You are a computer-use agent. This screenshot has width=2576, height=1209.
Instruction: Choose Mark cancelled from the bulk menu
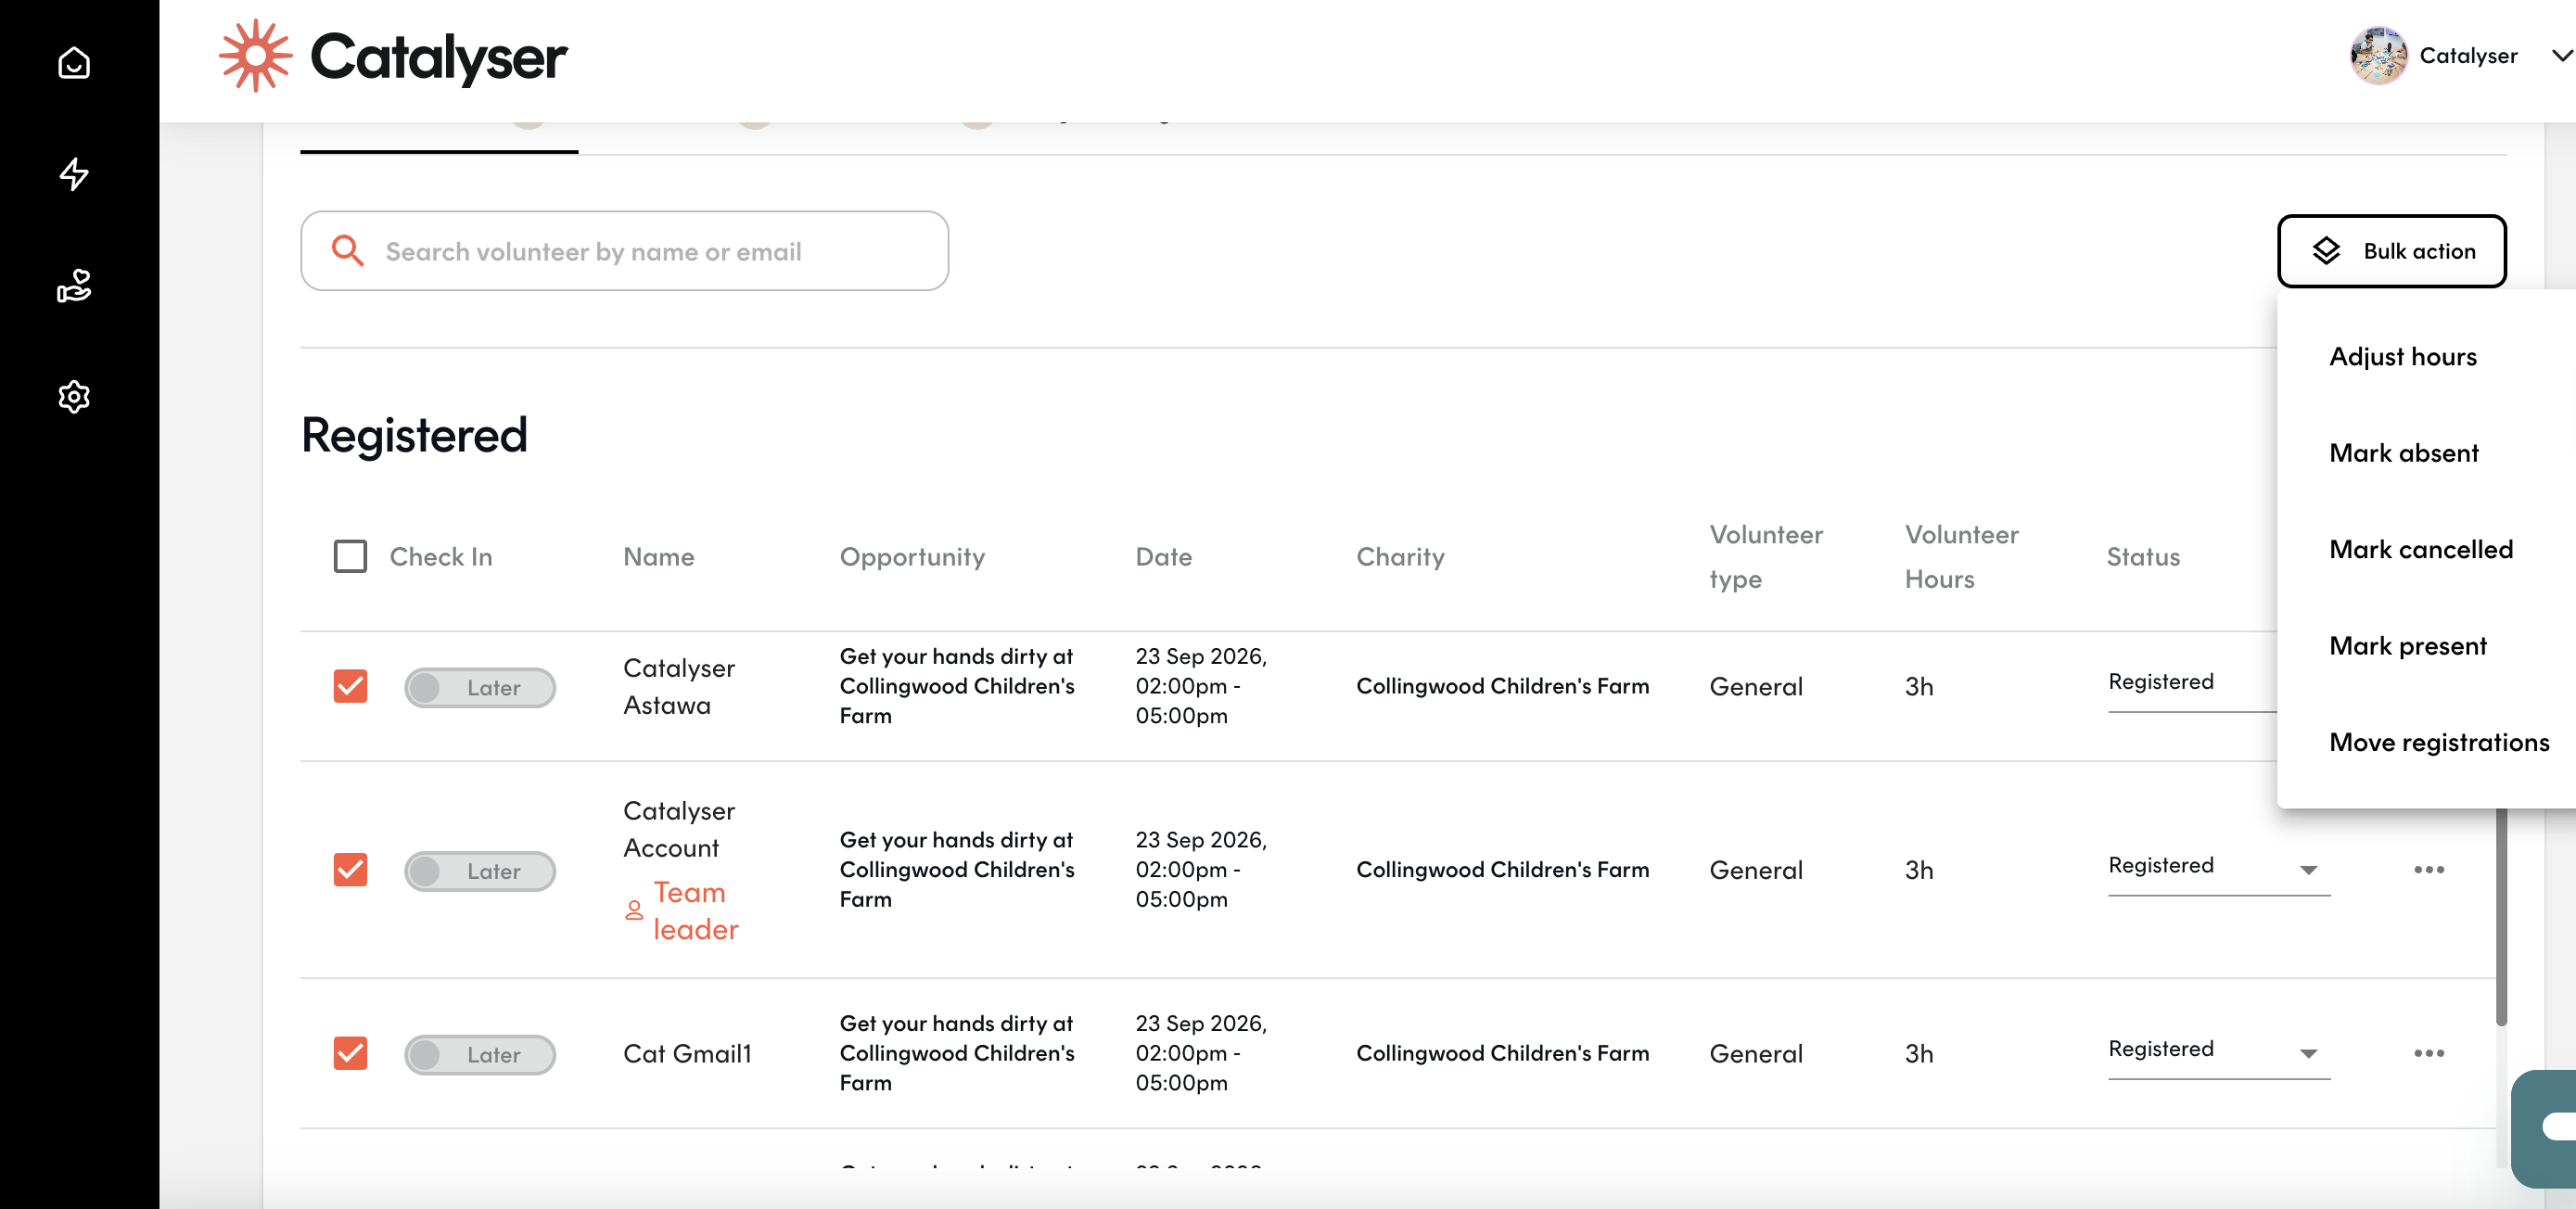(2421, 549)
